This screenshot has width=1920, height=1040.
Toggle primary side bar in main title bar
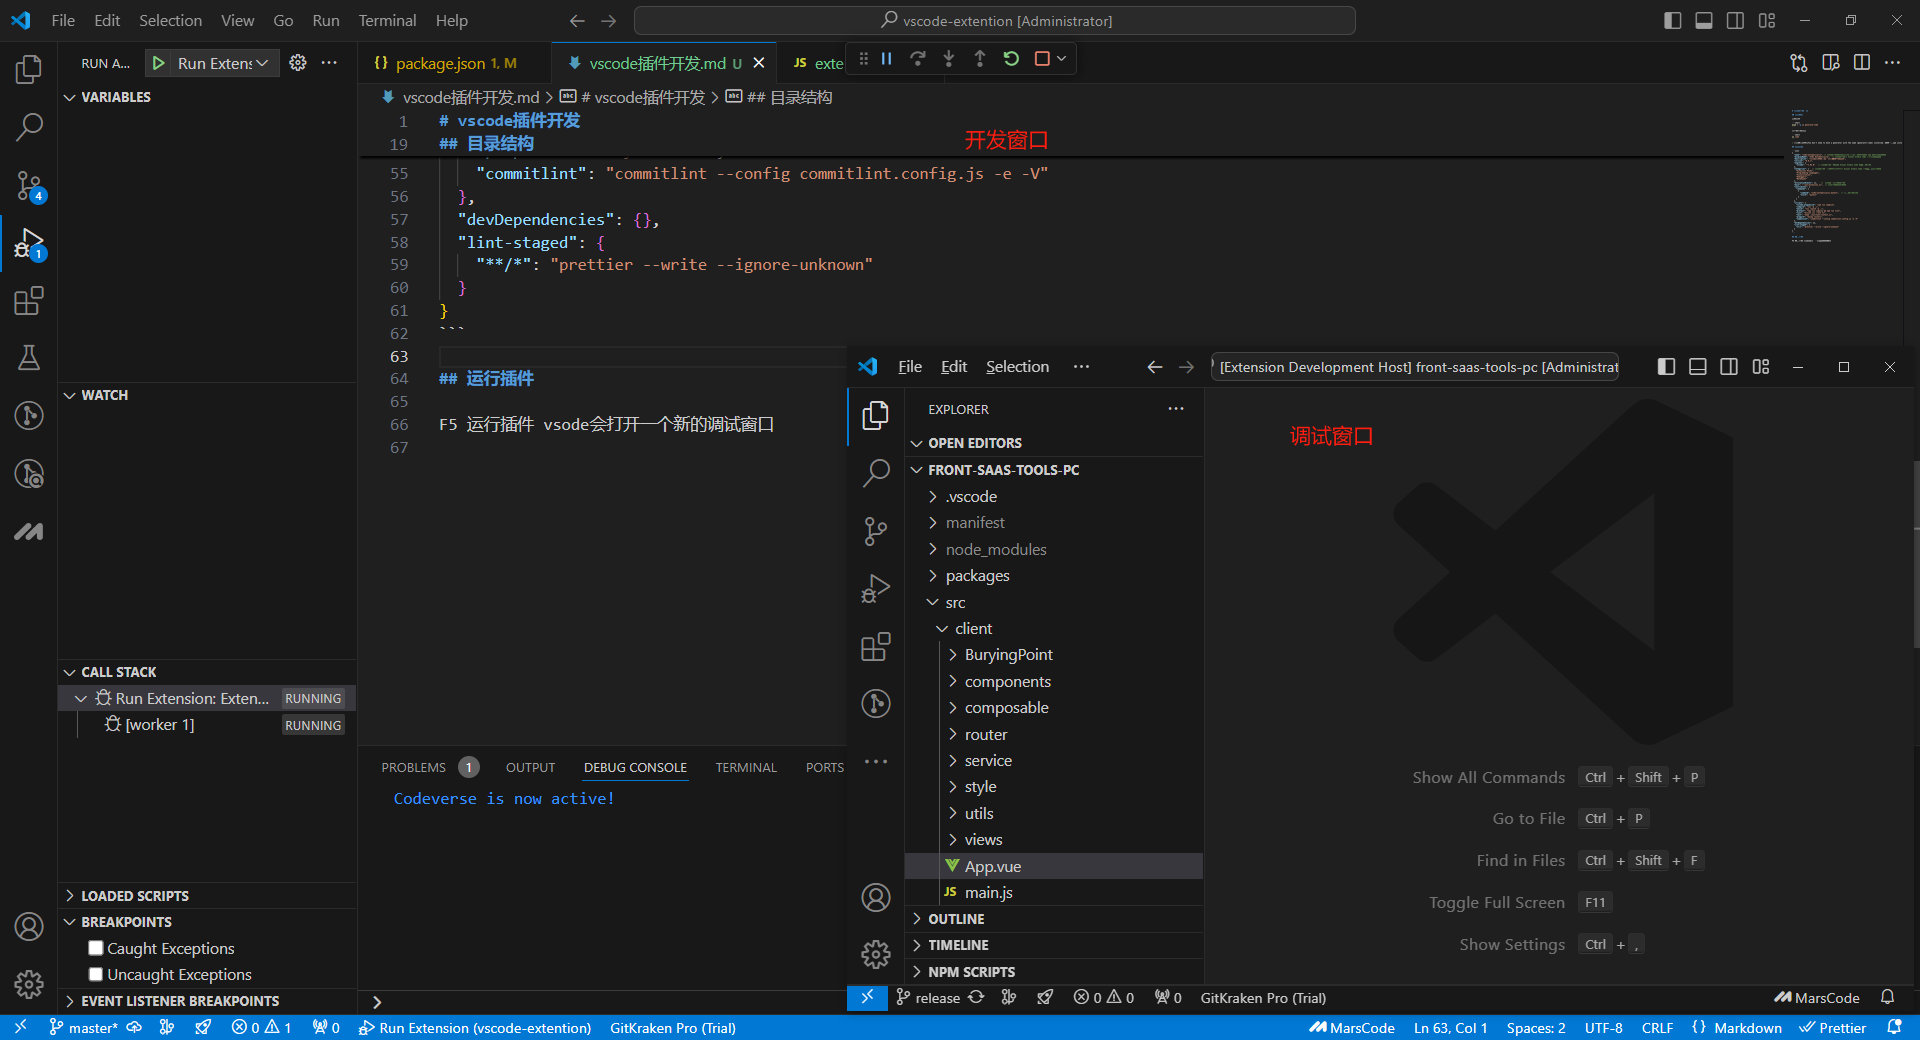pos(1673,20)
